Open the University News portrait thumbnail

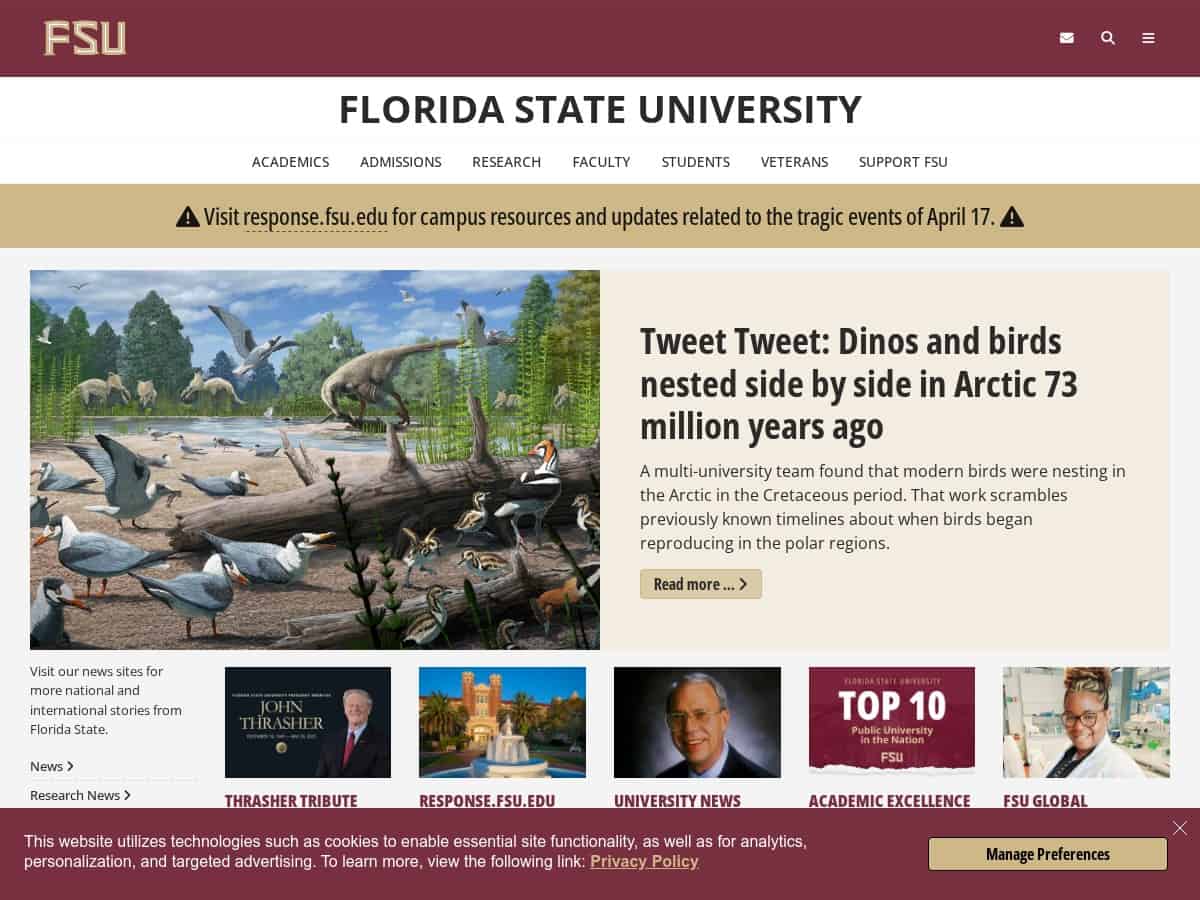pos(697,722)
